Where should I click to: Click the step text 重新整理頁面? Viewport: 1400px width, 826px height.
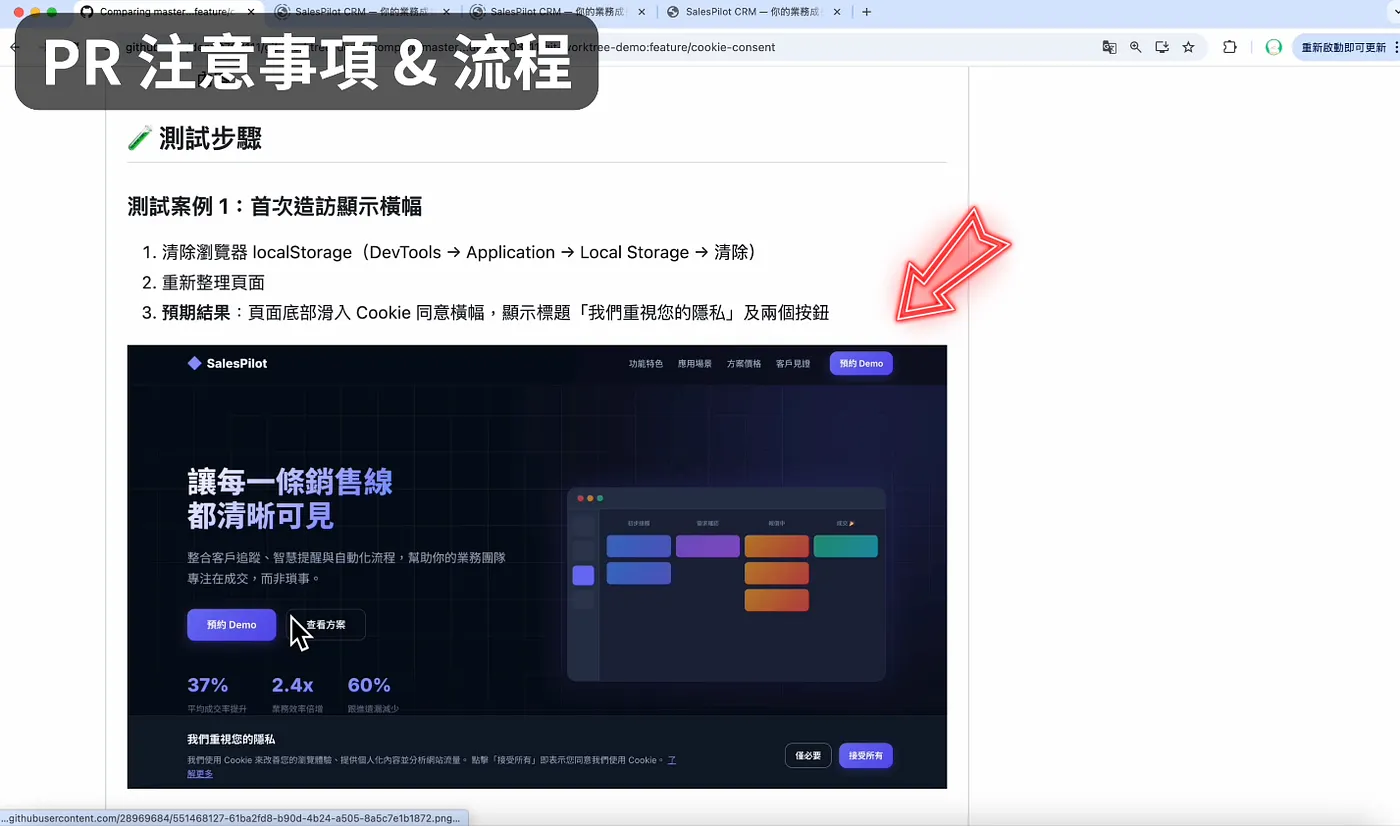pos(213,283)
